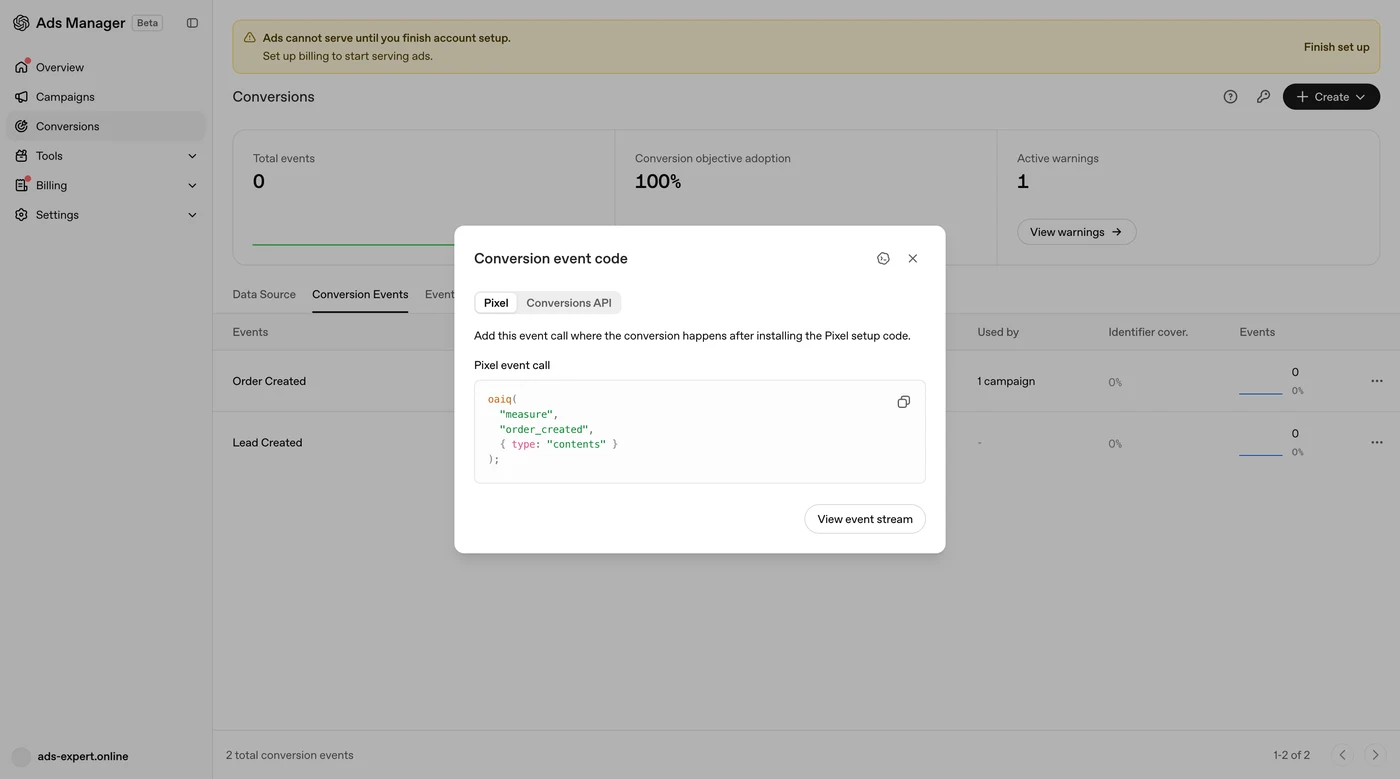Open help via the question mark icon

[x=1230, y=97]
